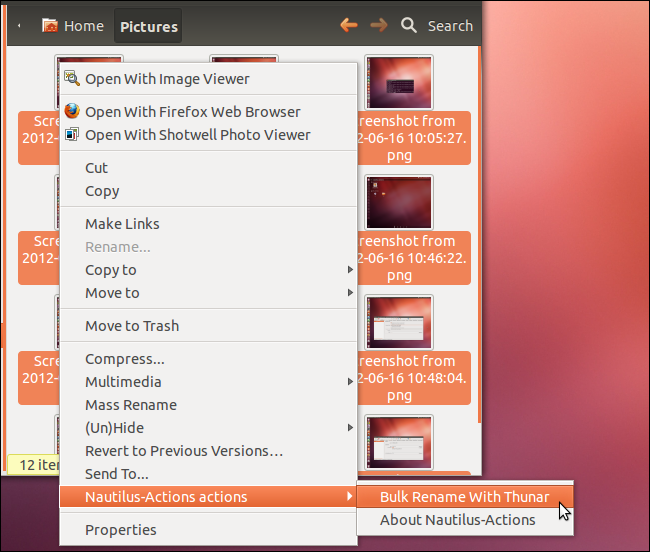Click file name ending 10:48:04.png
This screenshot has height=552, width=650.
pos(414,378)
